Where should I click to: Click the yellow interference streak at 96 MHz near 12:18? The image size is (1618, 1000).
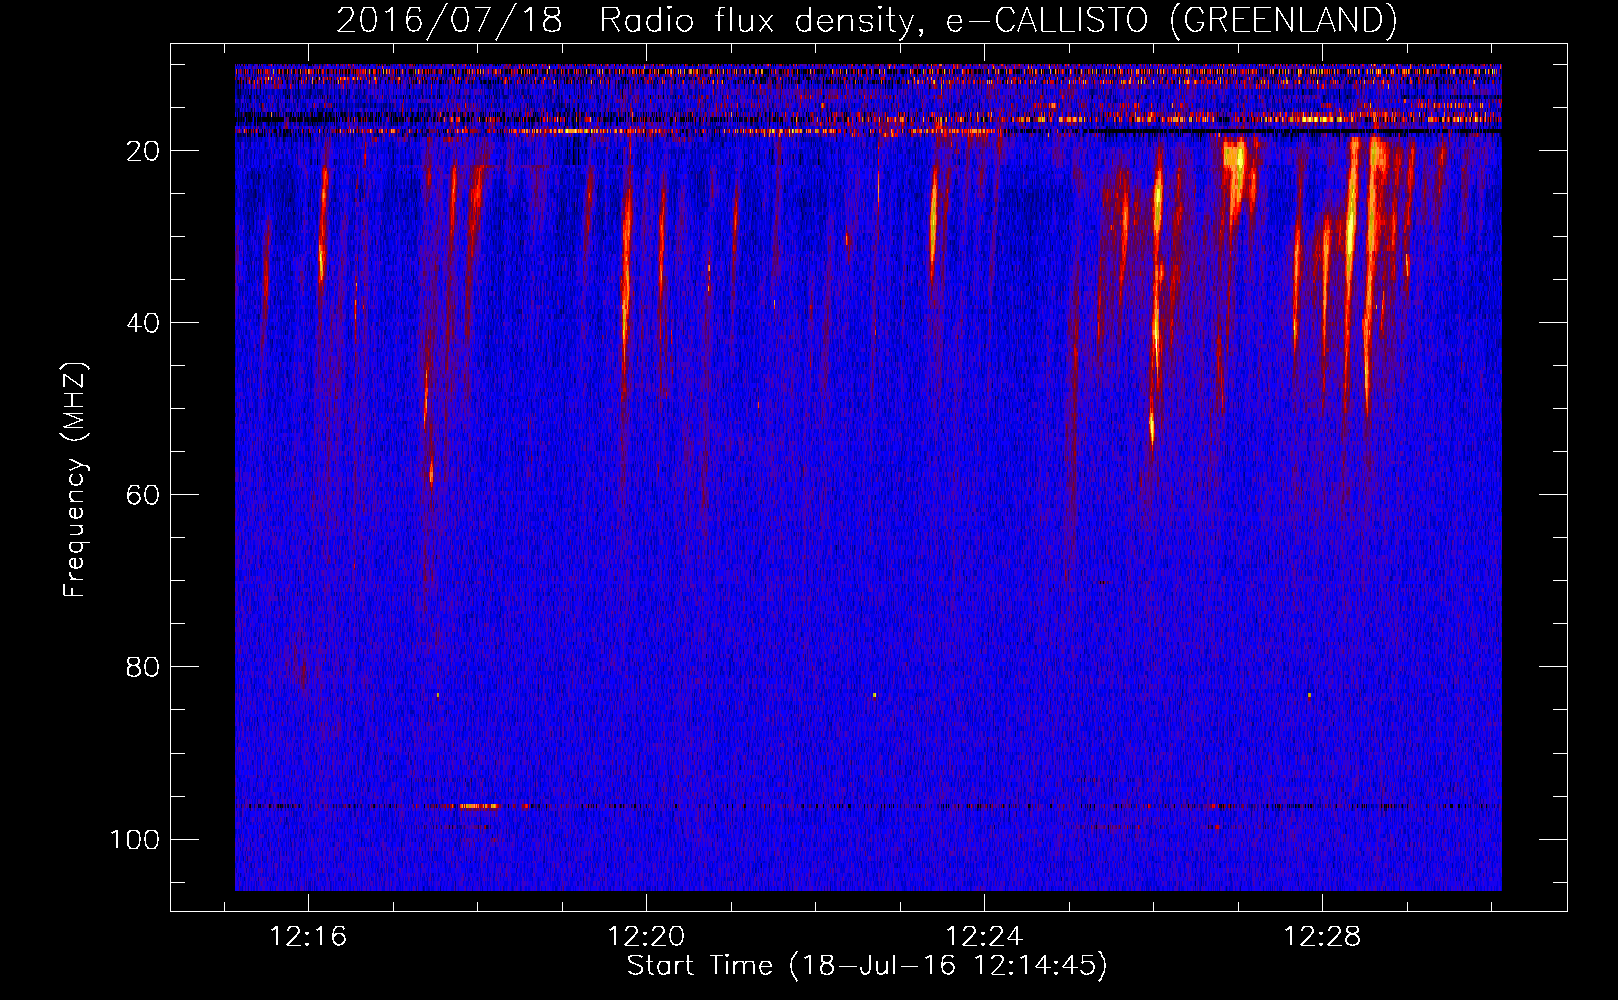click(x=478, y=806)
